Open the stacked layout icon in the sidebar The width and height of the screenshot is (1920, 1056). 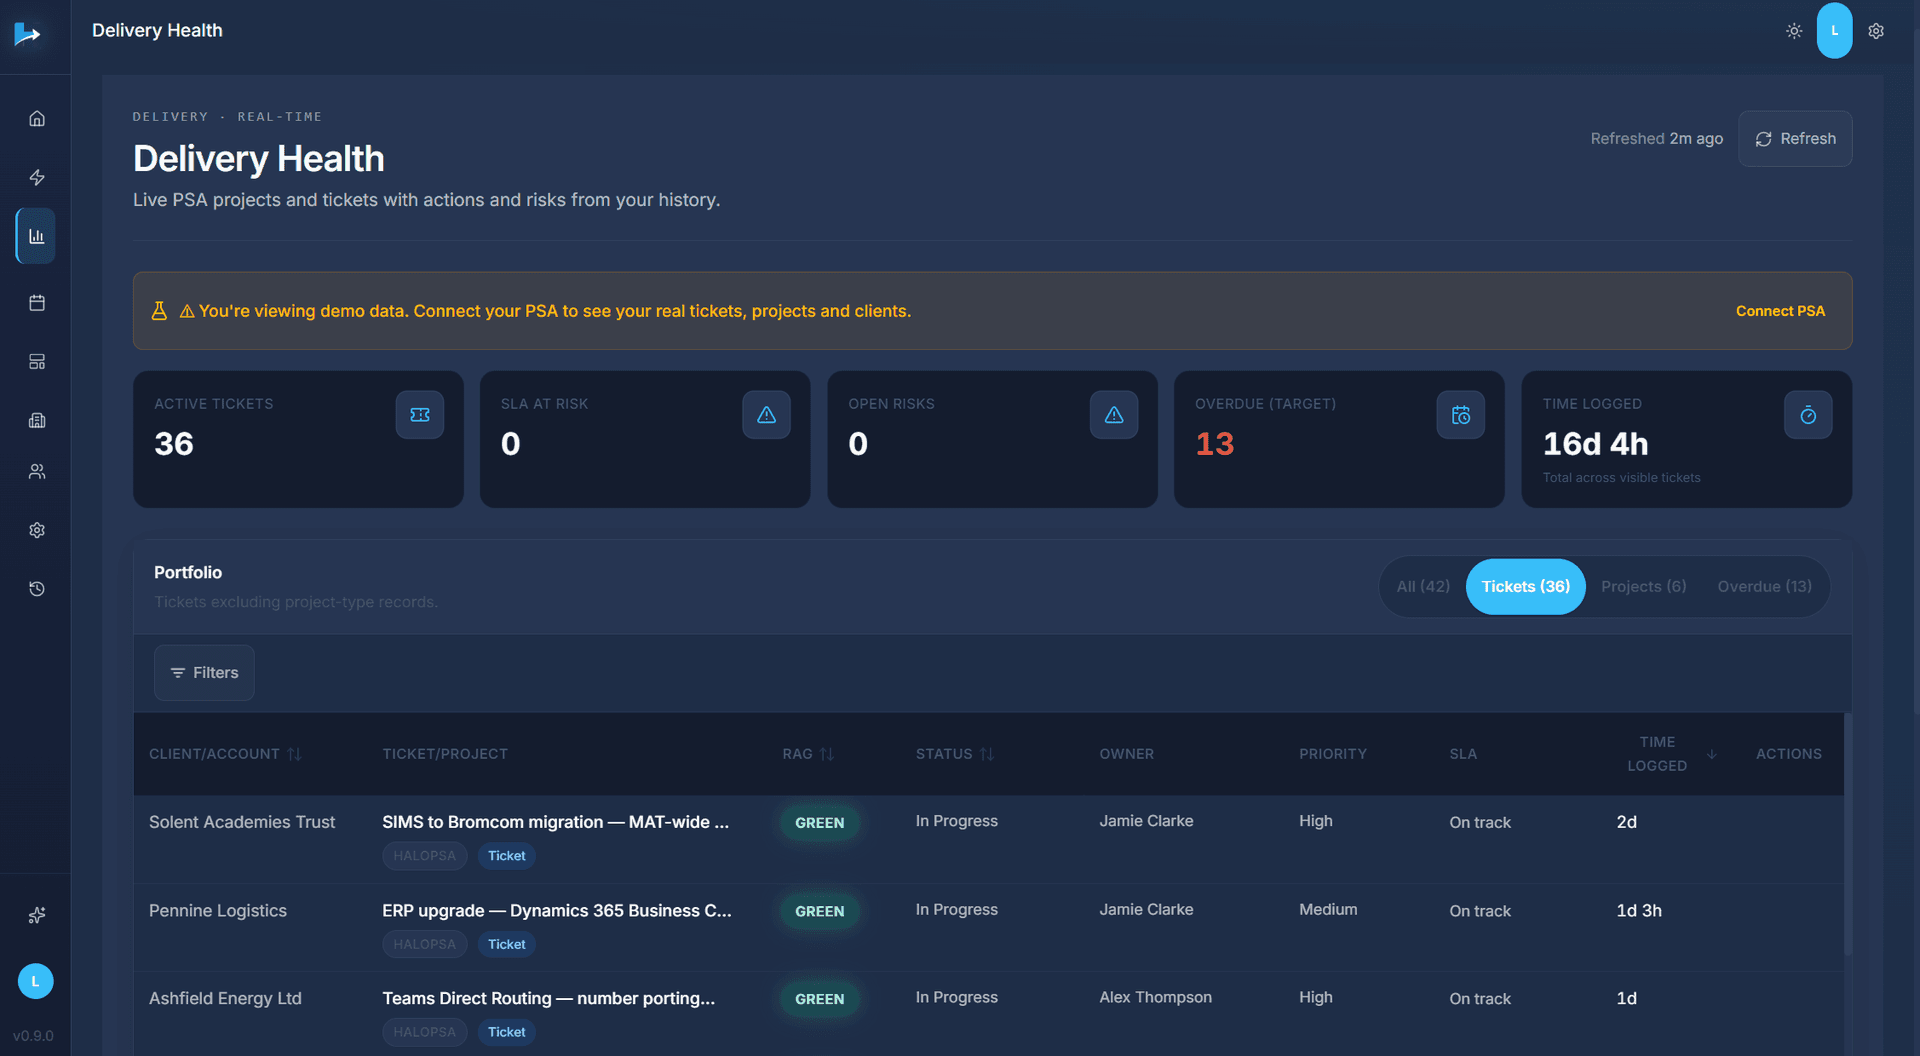point(37,362)
